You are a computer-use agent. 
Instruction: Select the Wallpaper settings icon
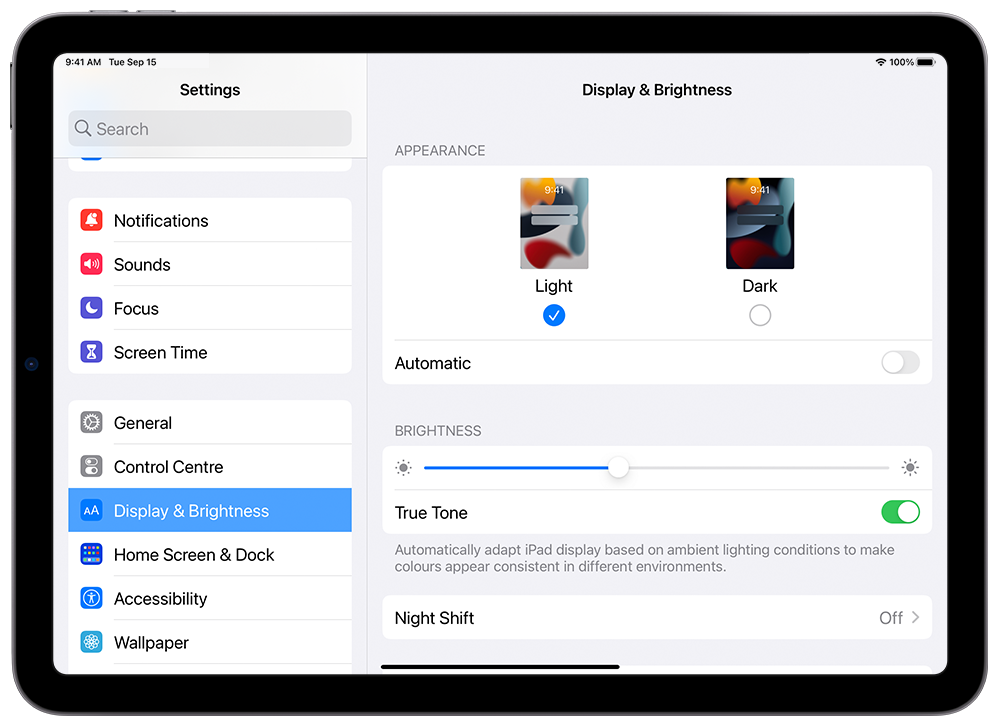point(91,642)
